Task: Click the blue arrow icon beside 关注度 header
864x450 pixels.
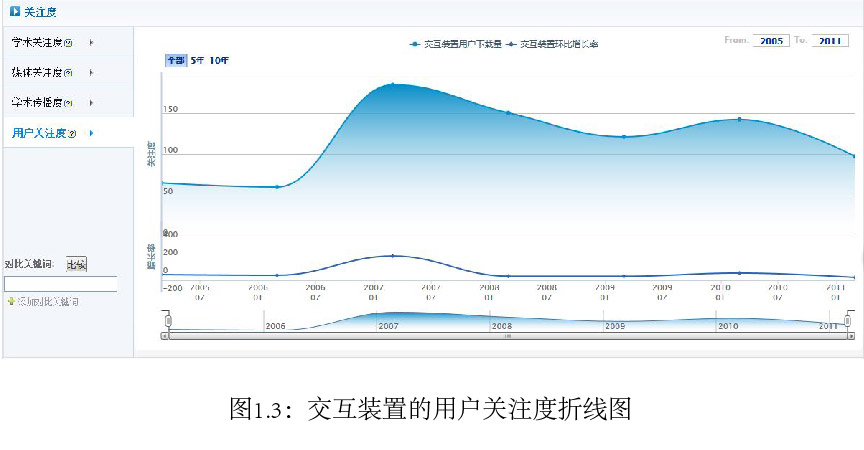Action: coord(15,11)
